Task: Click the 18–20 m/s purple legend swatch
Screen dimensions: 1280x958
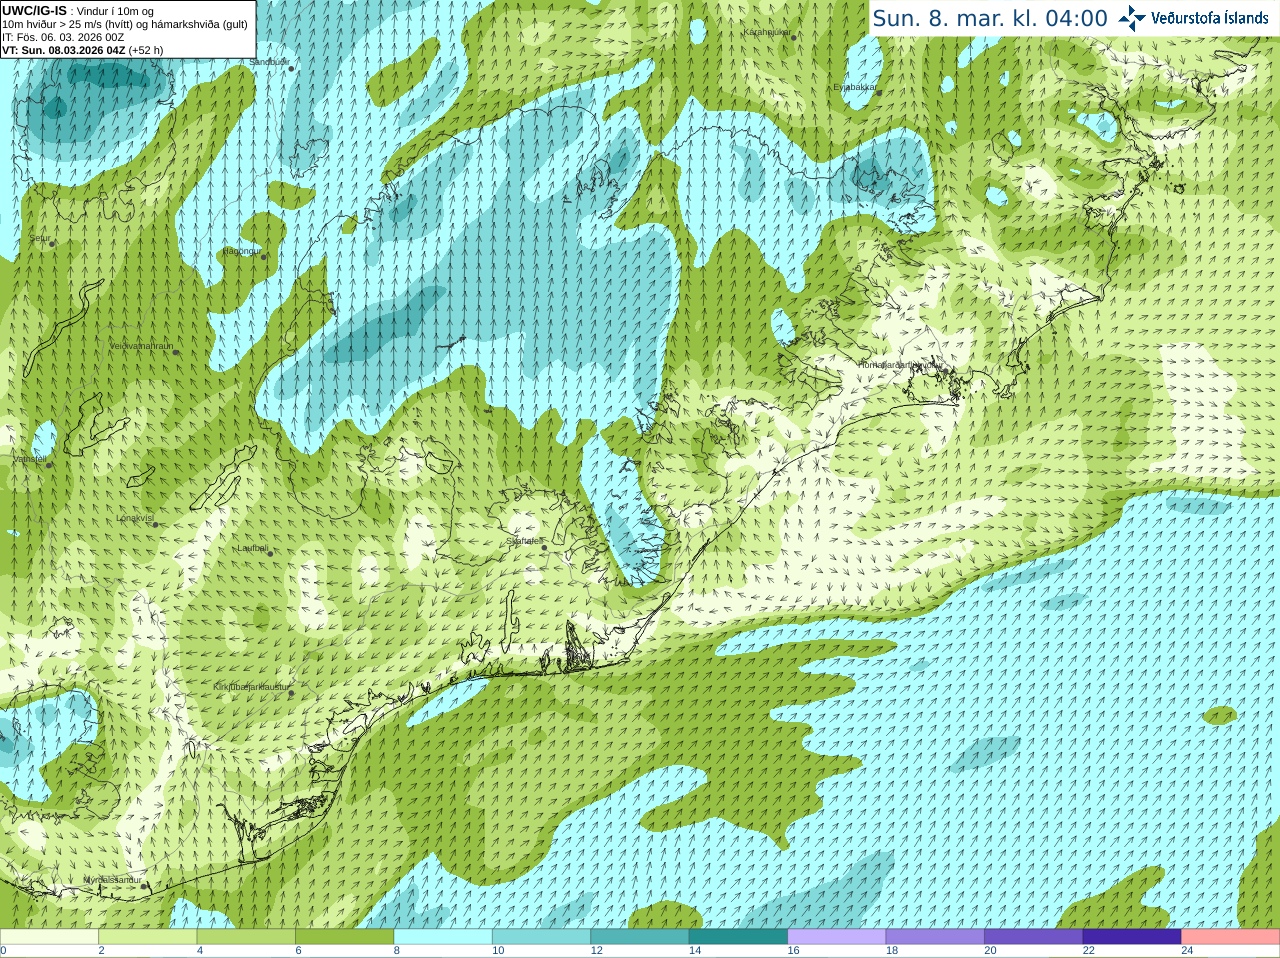Action: tap(935, 937)
